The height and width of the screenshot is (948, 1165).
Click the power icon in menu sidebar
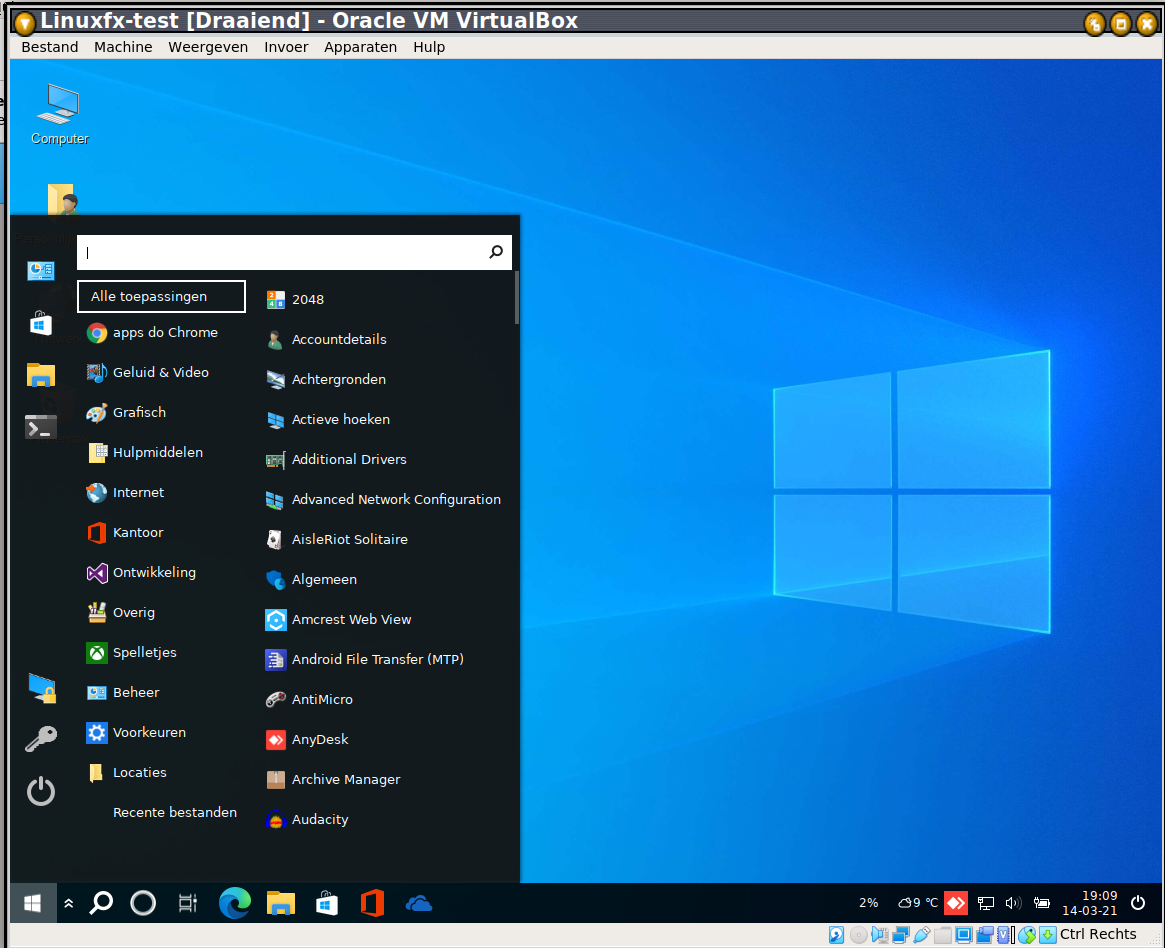point(41,791)
